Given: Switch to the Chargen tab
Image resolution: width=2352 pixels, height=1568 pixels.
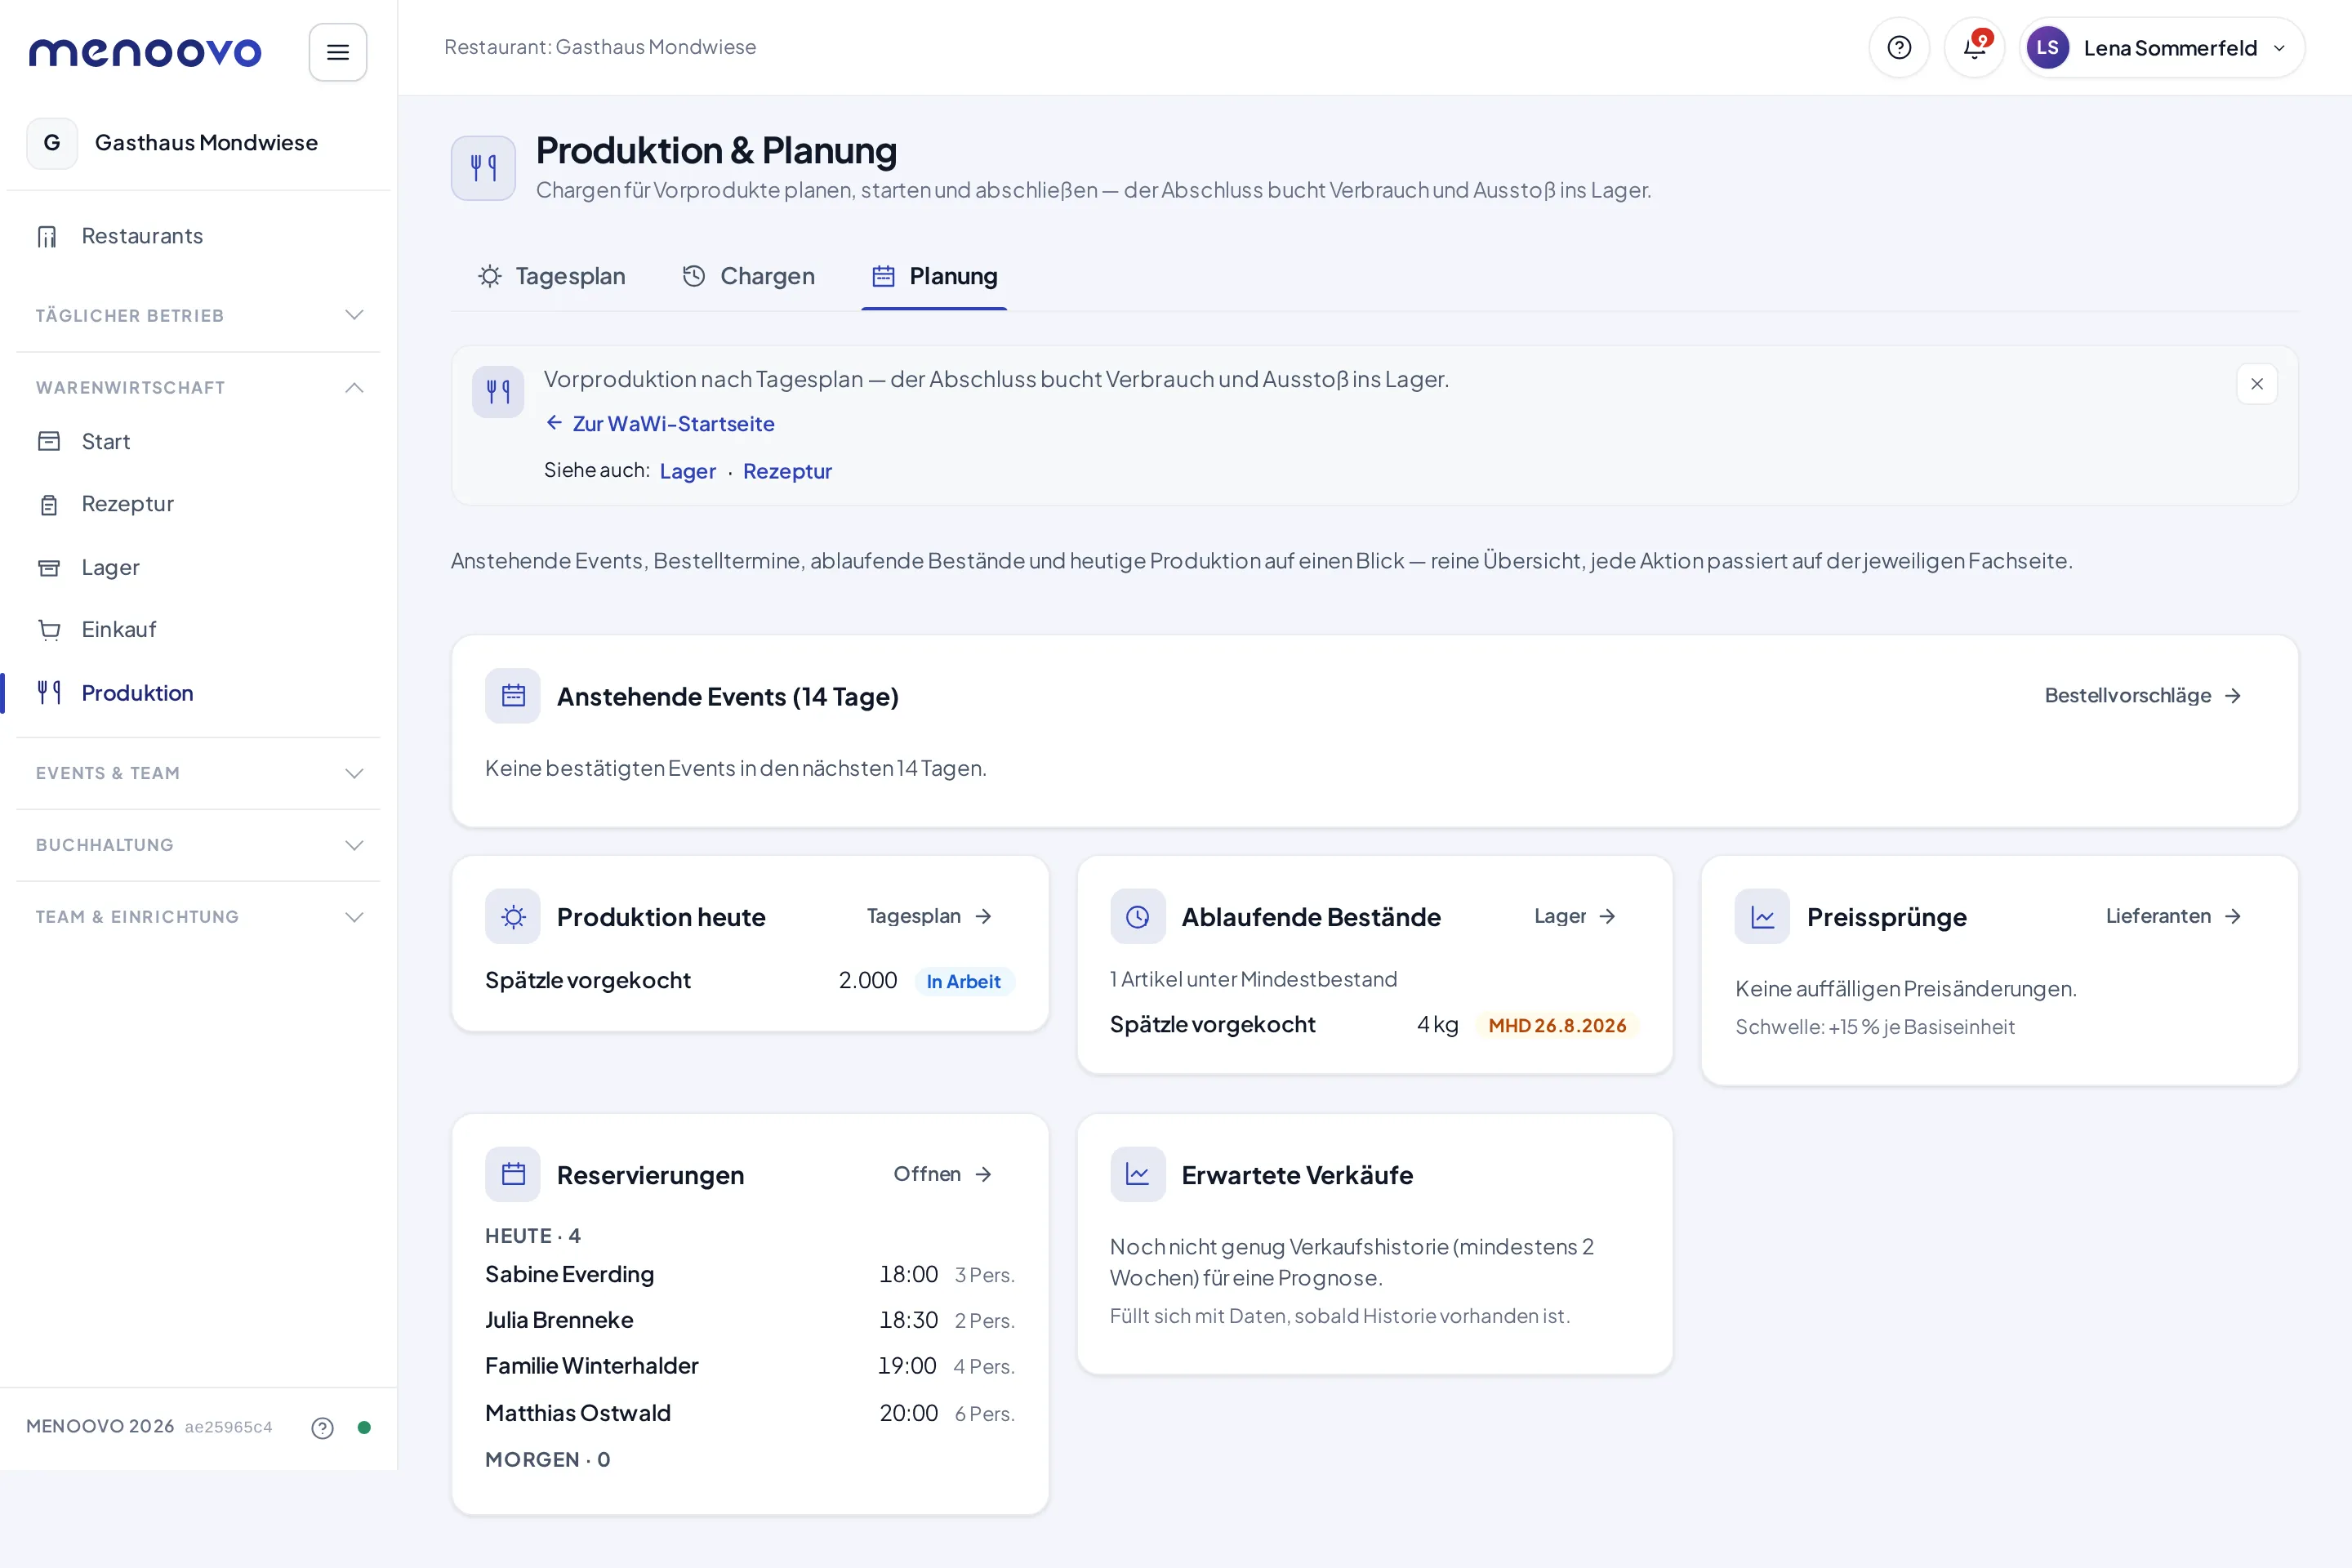Looking at the screenshot, I should click(x=749, y=276).
